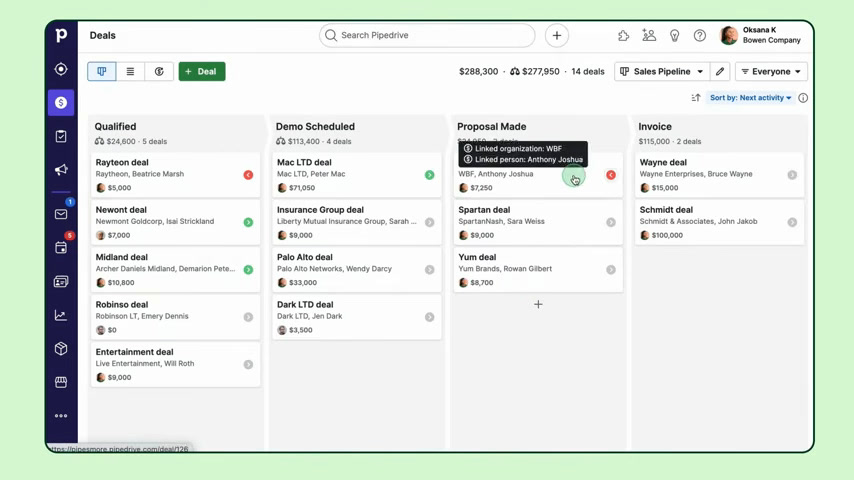
Task: Open Deals dollar icon in sidebar
Action: (x=61, y=102)
